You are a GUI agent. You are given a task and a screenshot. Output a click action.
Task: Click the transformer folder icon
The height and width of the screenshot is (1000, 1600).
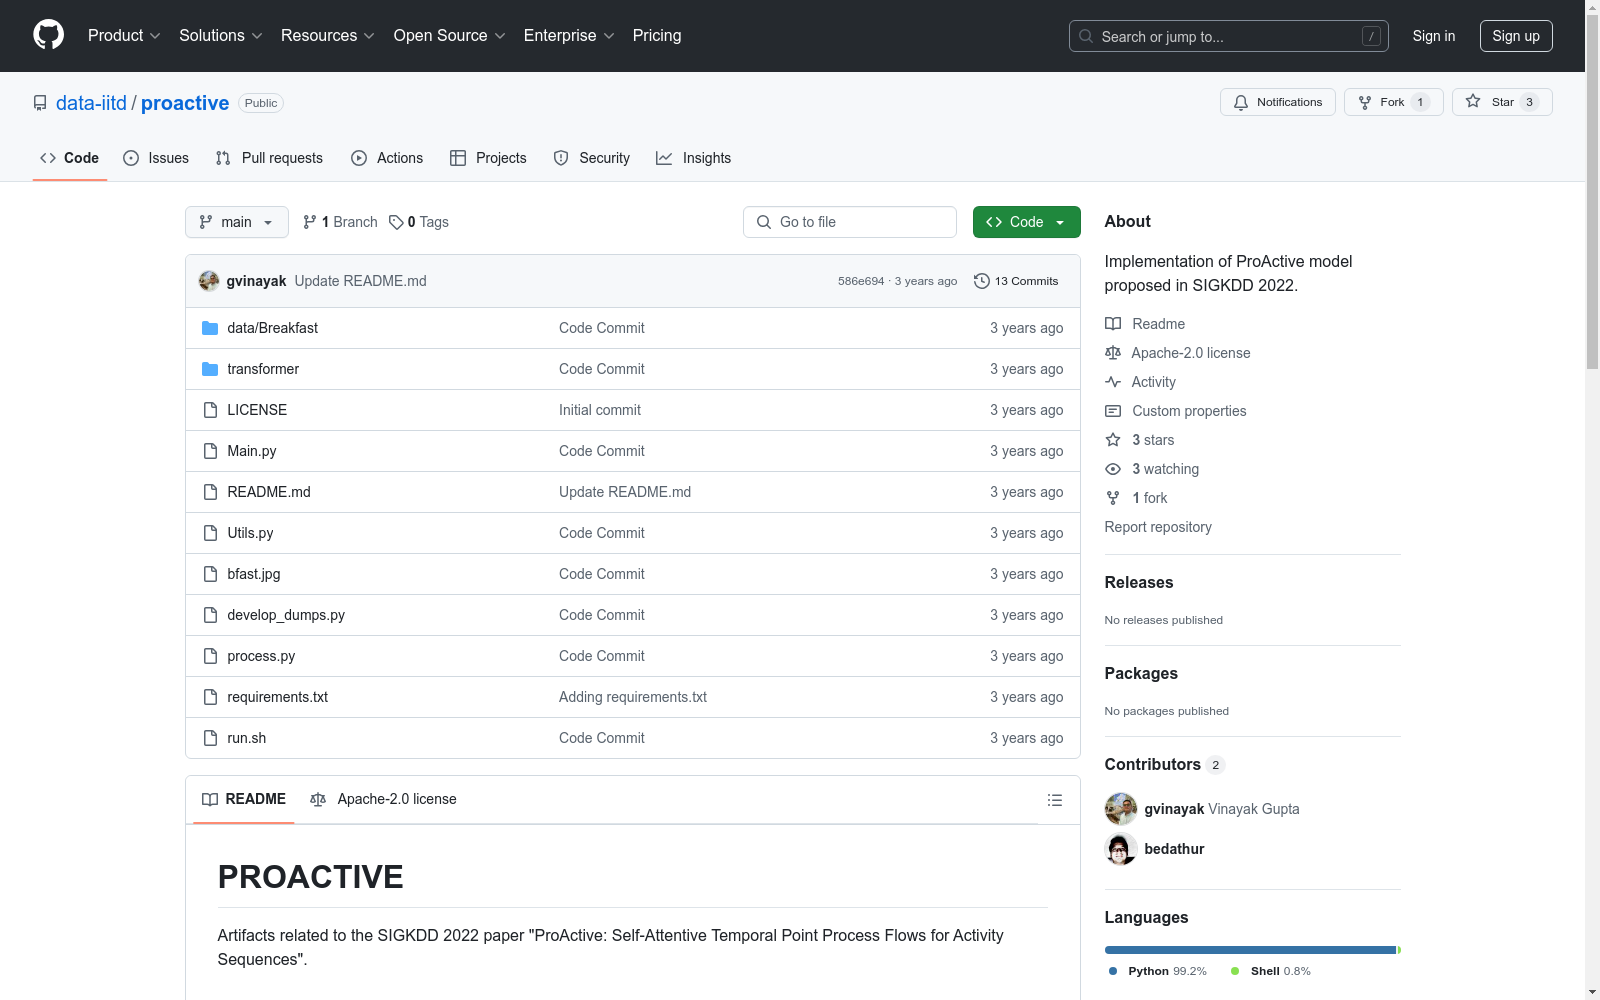pyautogui.click(x=210, y=369)
